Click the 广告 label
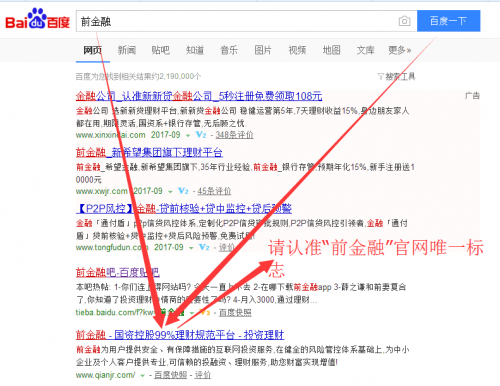 pyautogui.click(x=472, y=96)
